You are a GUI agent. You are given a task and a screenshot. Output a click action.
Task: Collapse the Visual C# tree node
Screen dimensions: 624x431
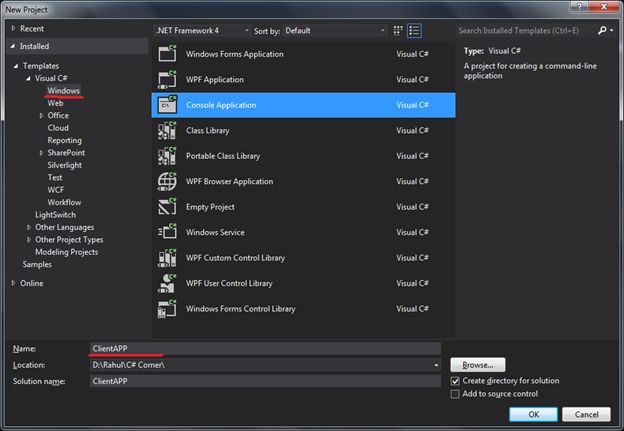28,78
